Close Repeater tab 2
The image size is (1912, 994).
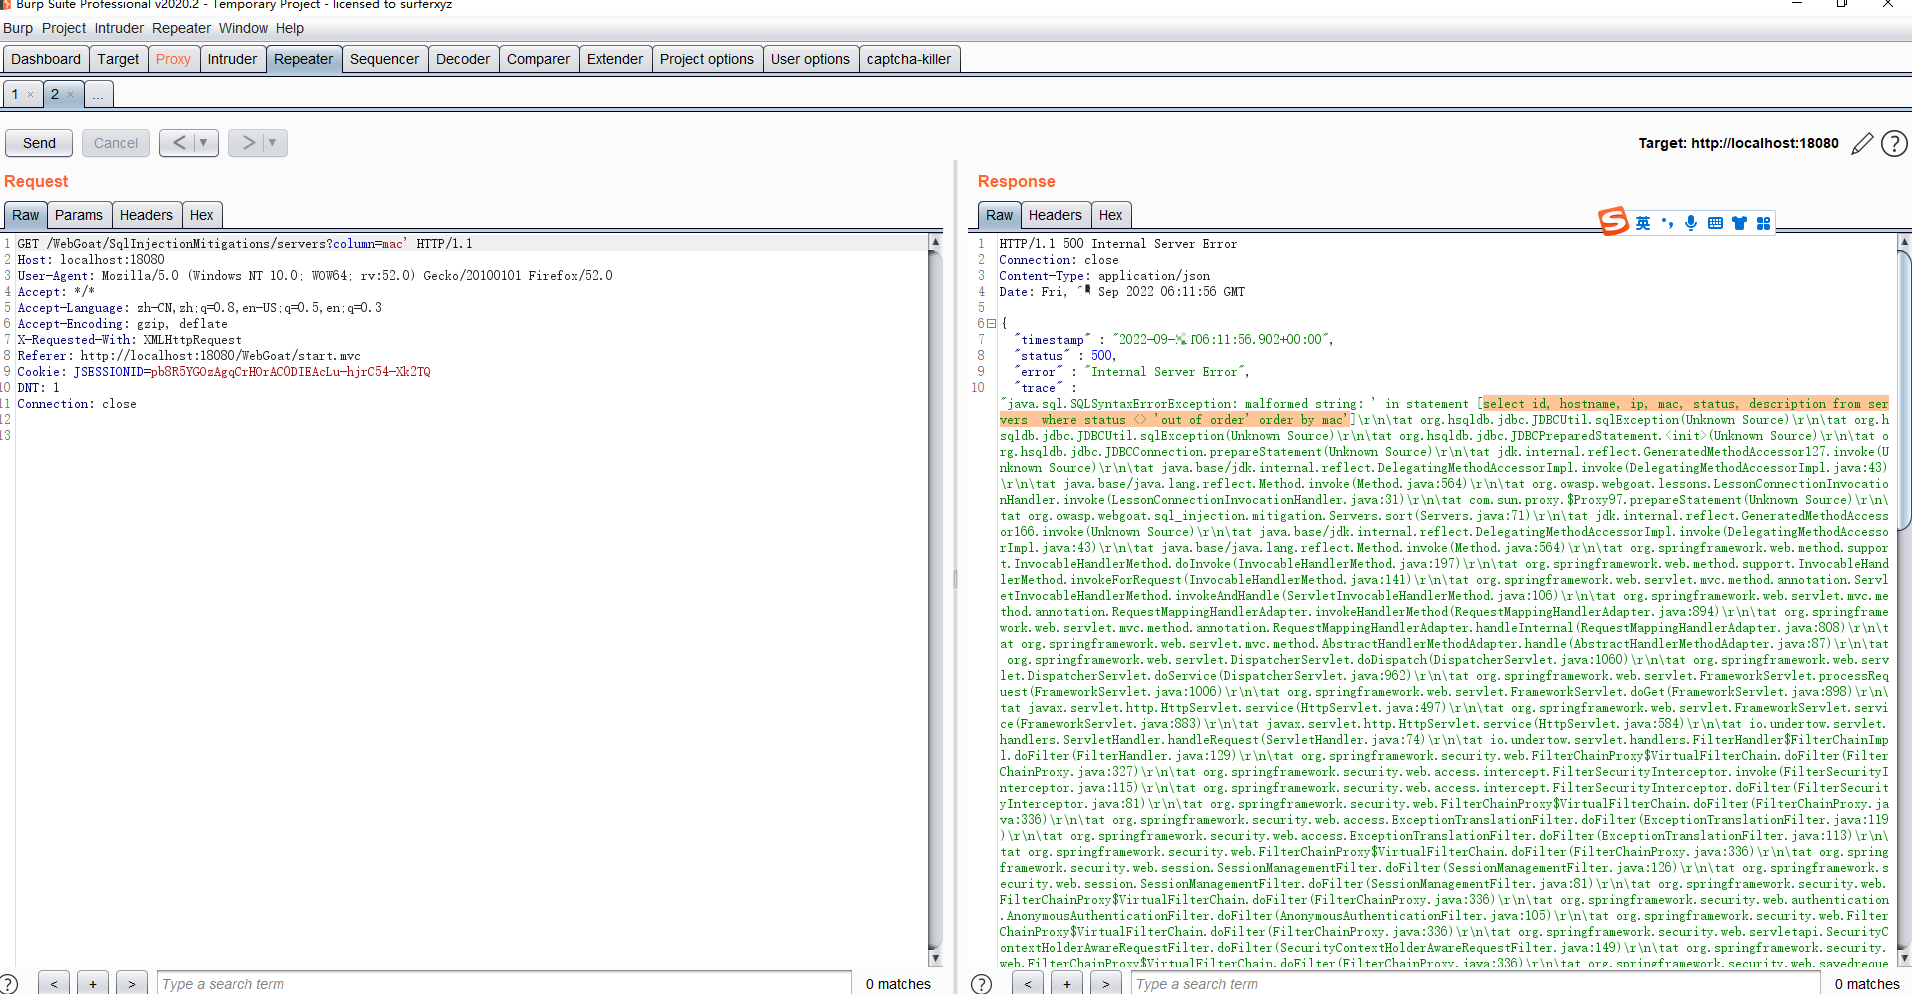click(71, 95)
